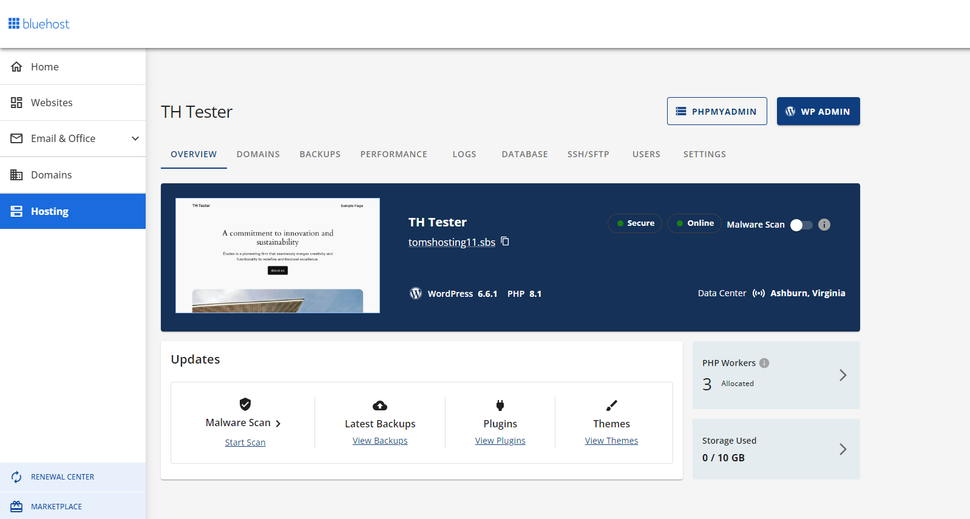
Task: Open Storage Used details with the arrow
Action: (843, 449)
